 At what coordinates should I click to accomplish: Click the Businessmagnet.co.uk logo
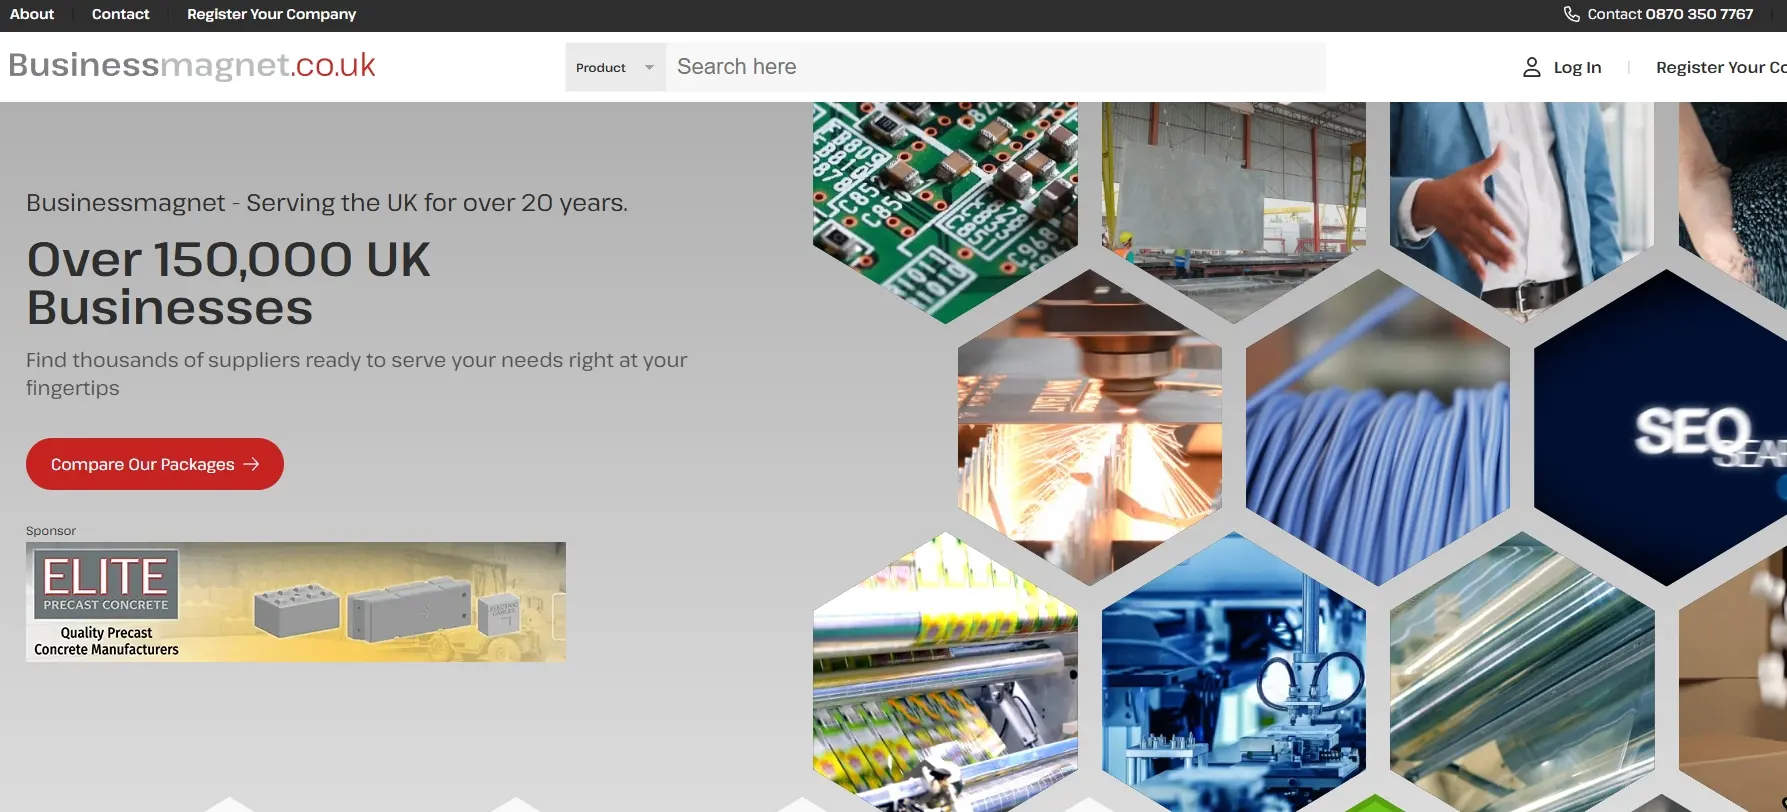pos(192,66)
